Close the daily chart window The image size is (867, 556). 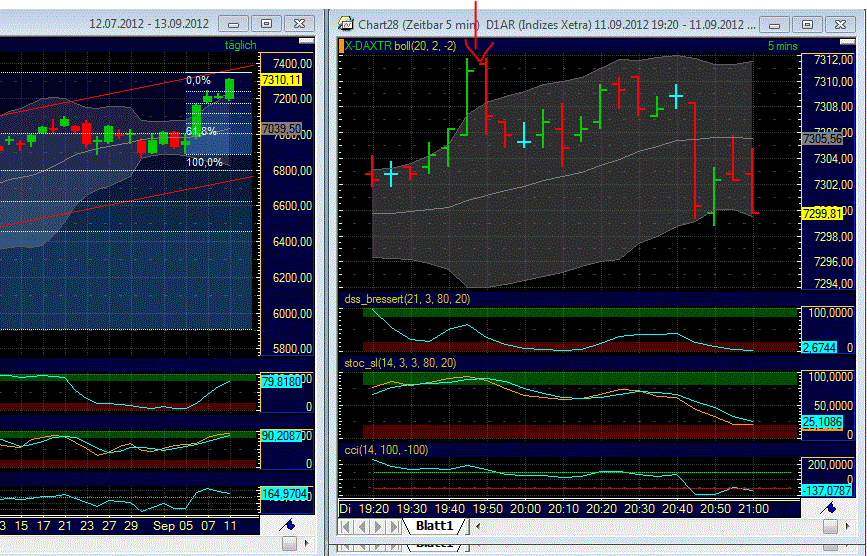[299, 24]
